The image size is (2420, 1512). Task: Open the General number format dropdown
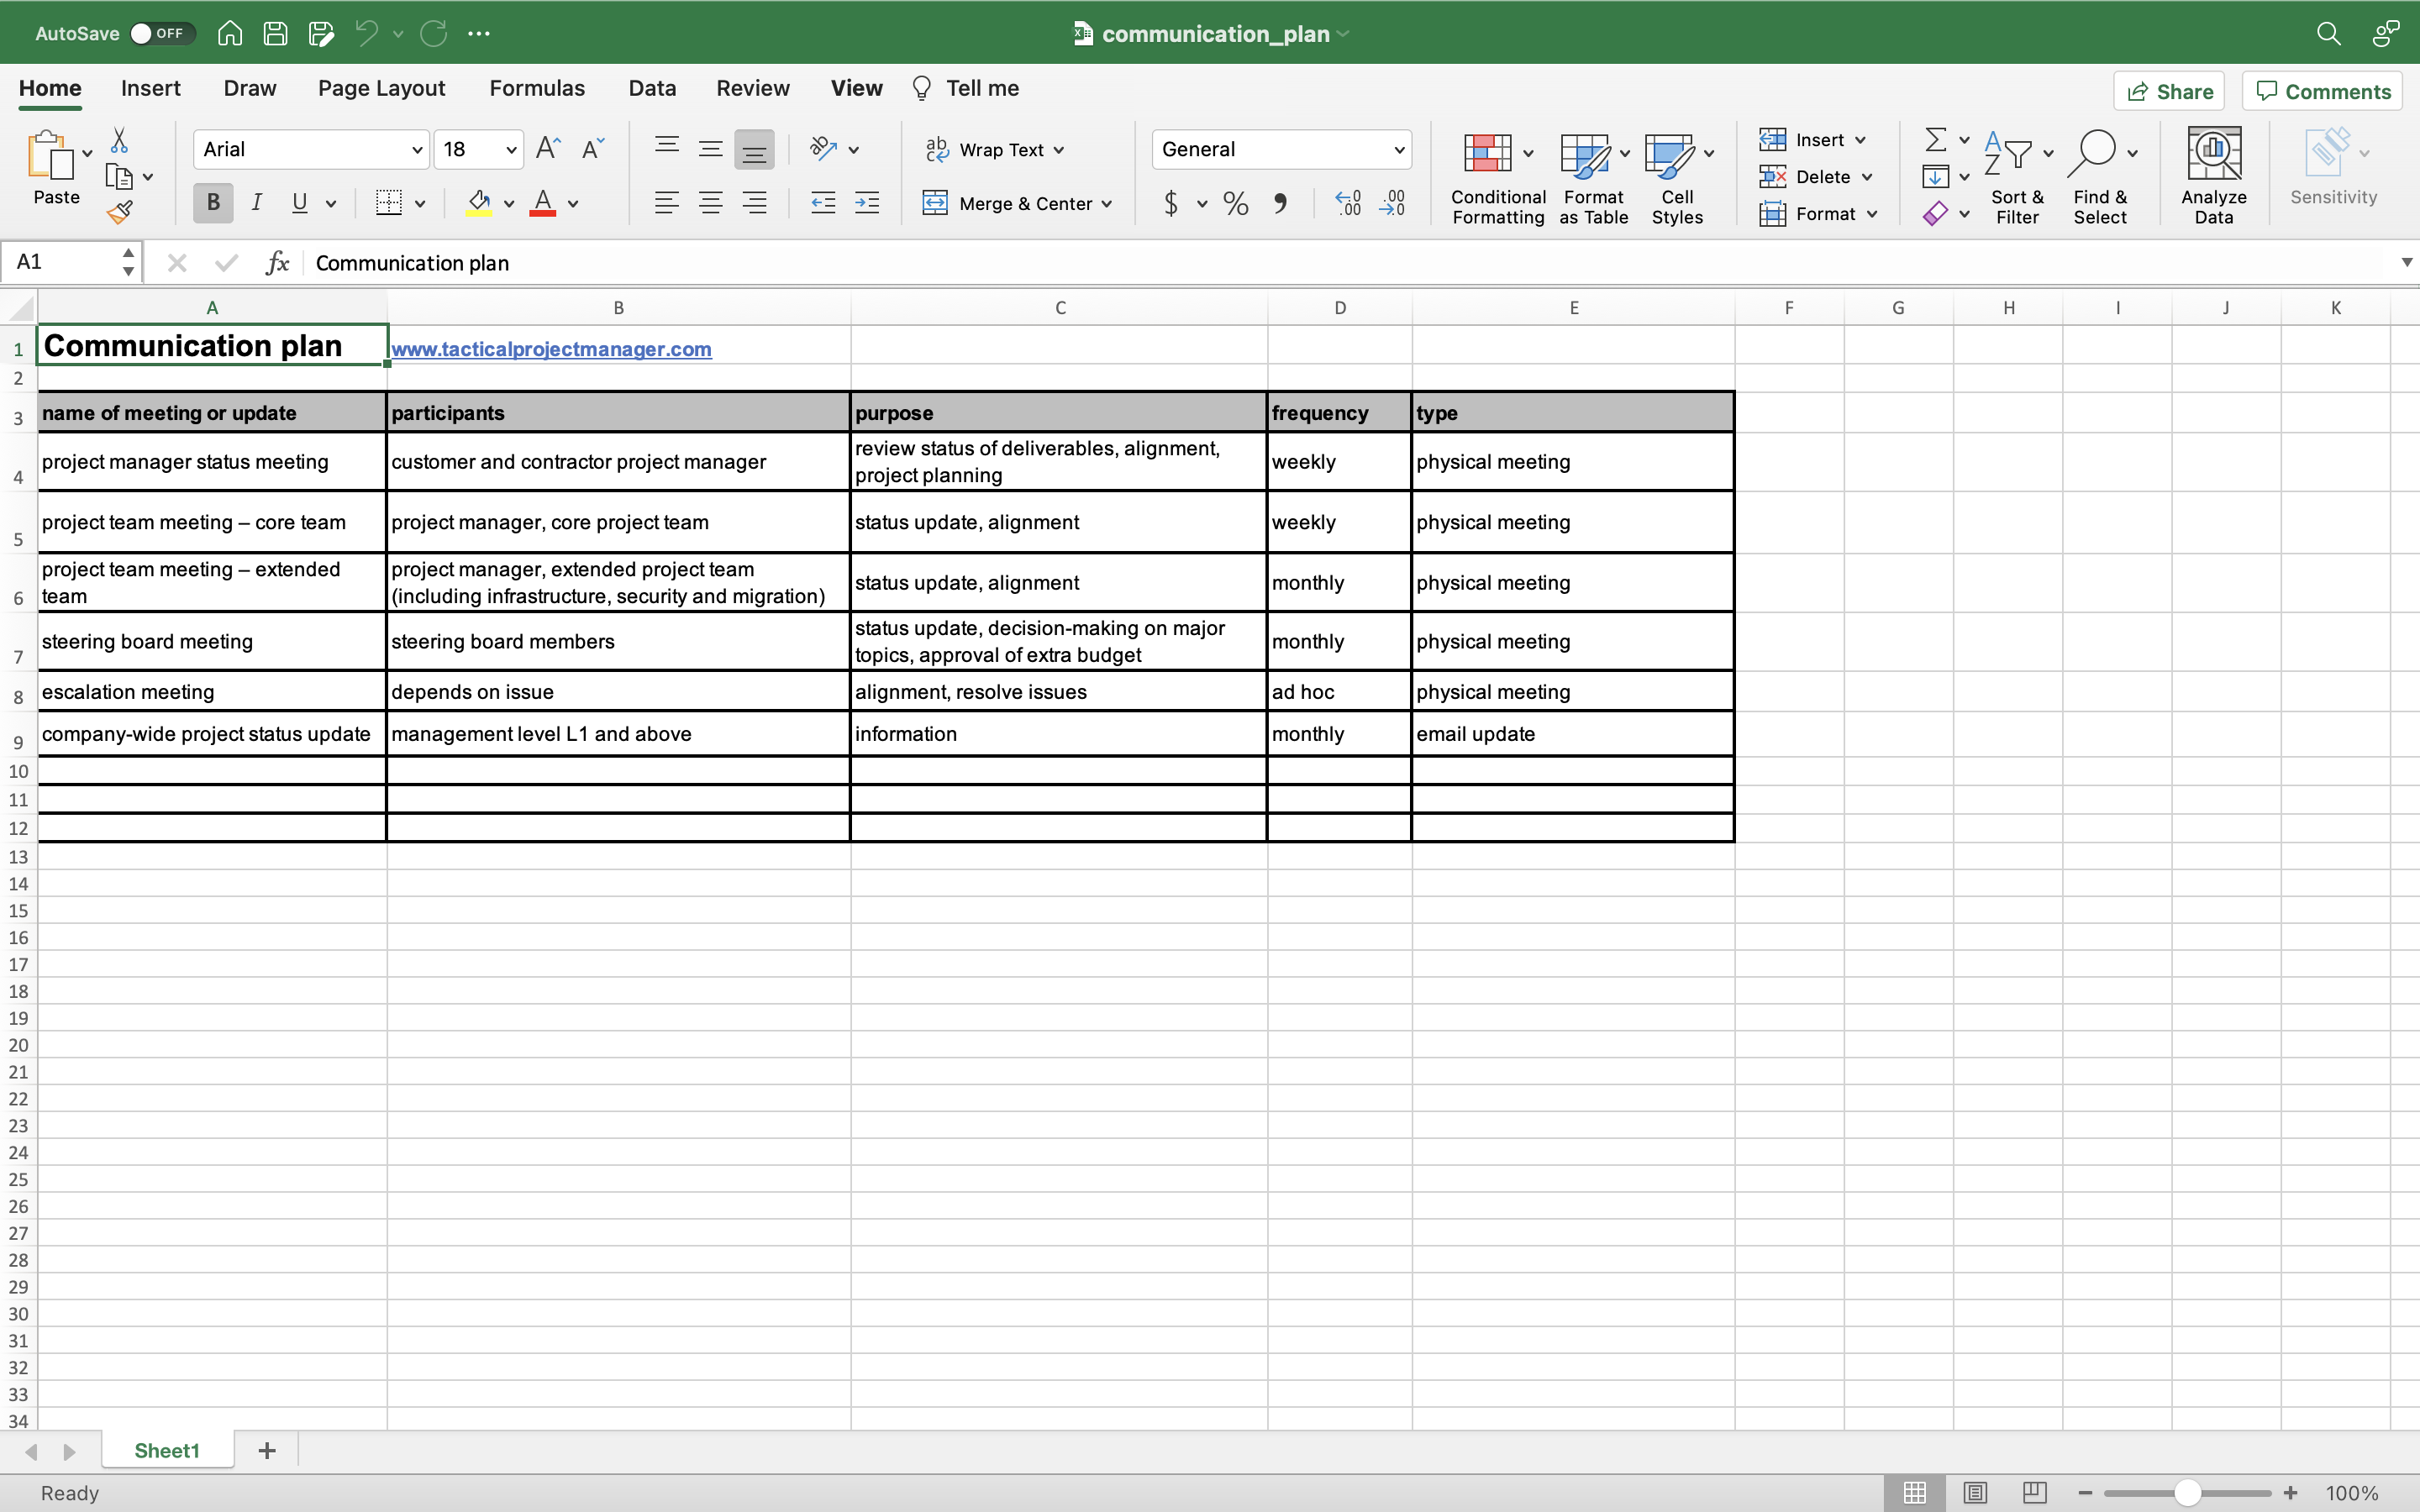point(1399,150)
